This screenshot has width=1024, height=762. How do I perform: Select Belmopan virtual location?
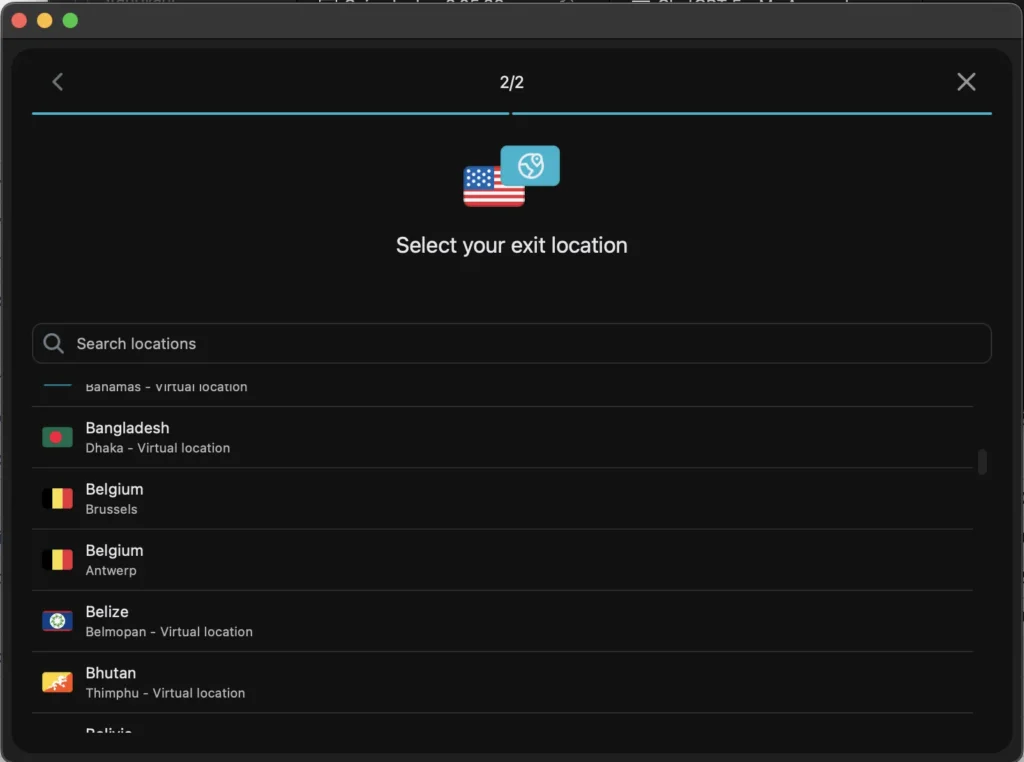pos(500,621)
